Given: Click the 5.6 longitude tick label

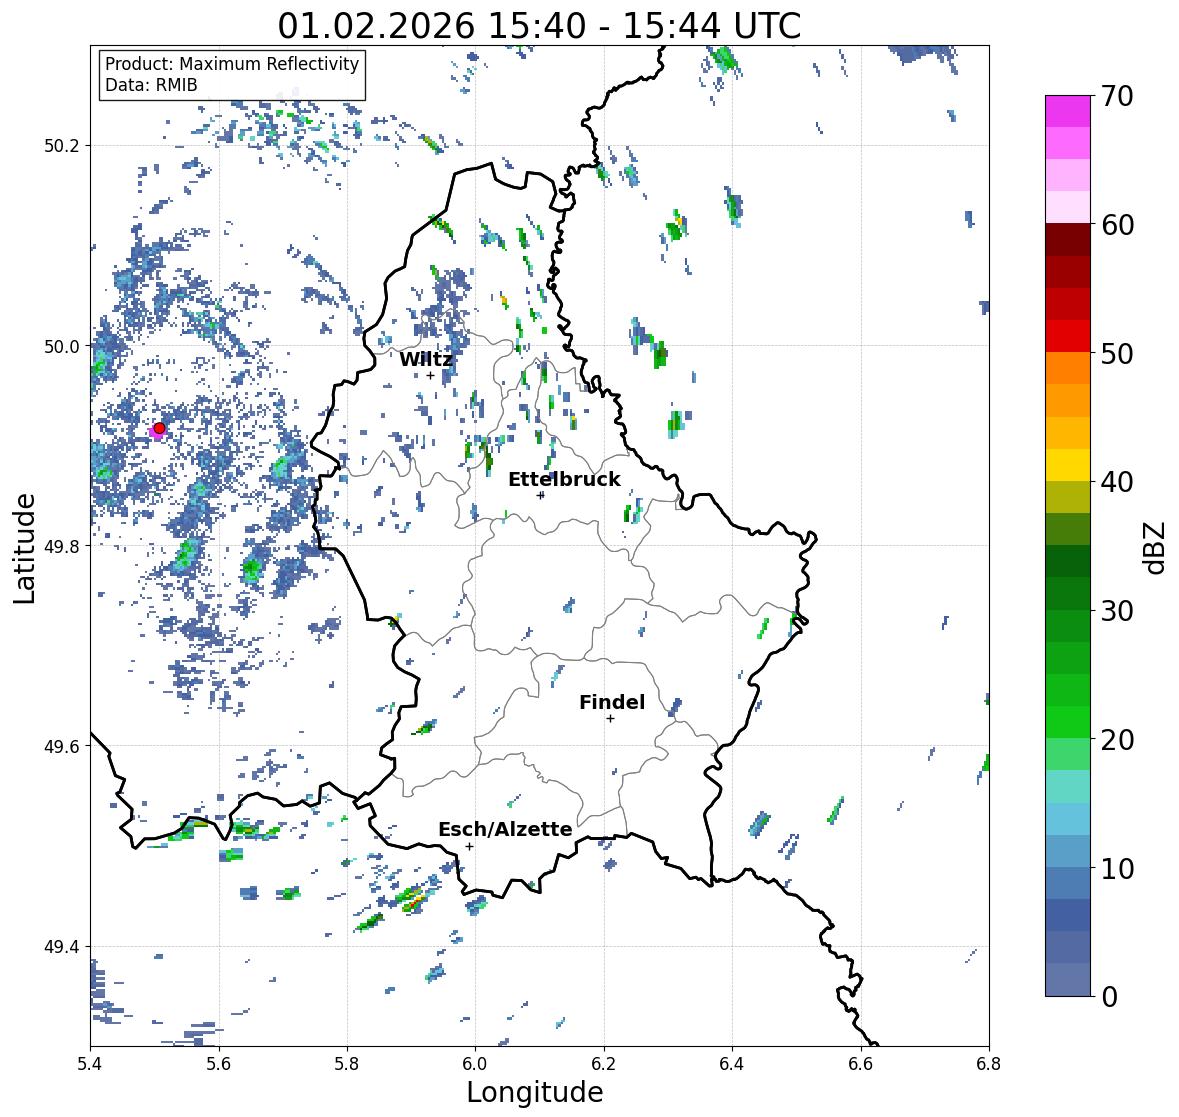Looking at the screenshot, I should click(219, 1064).
